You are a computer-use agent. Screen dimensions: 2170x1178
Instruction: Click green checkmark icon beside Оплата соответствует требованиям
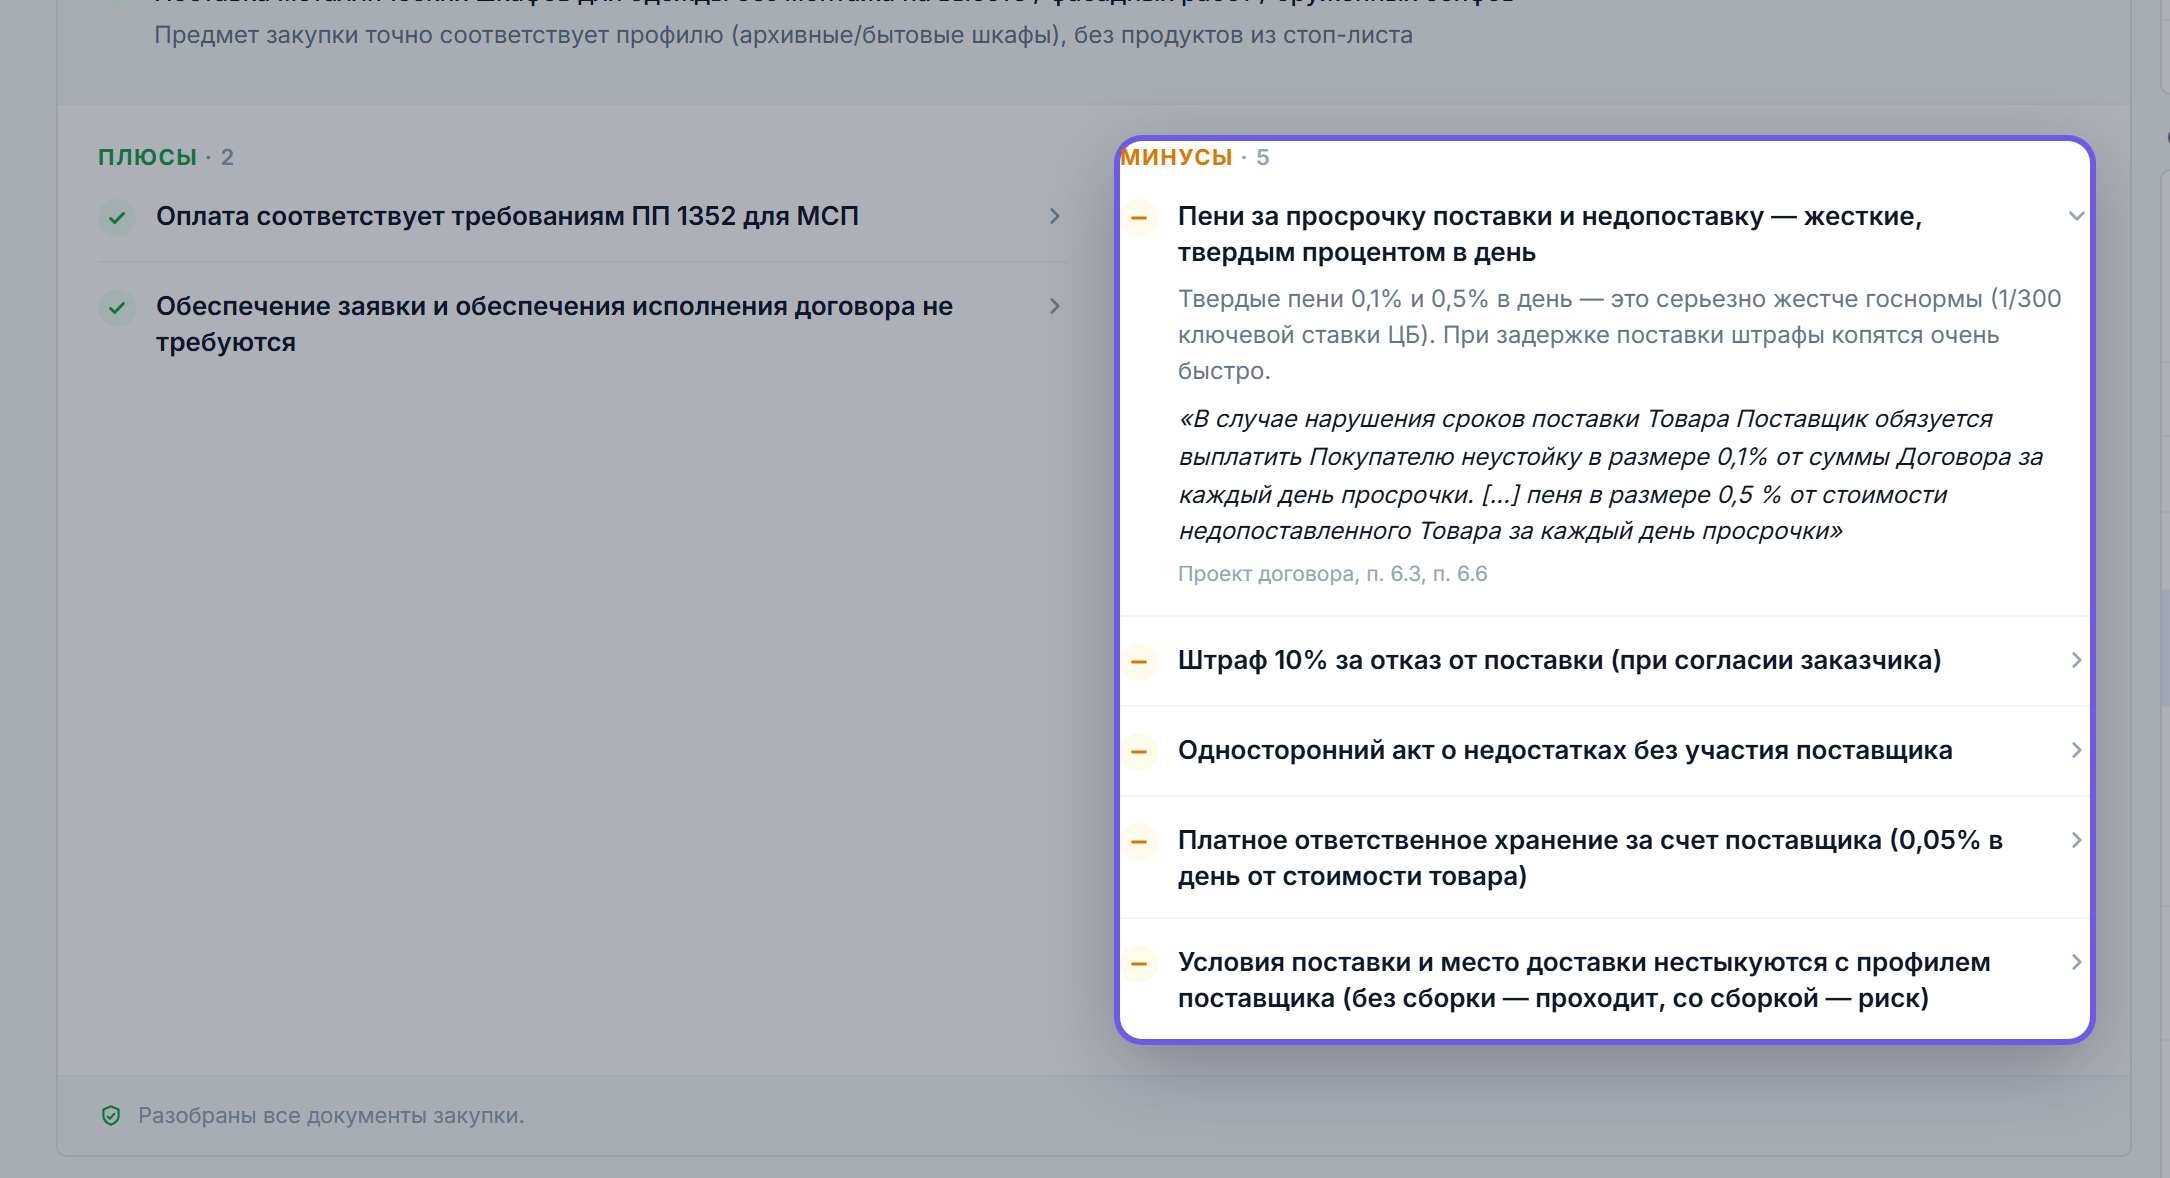117,217
